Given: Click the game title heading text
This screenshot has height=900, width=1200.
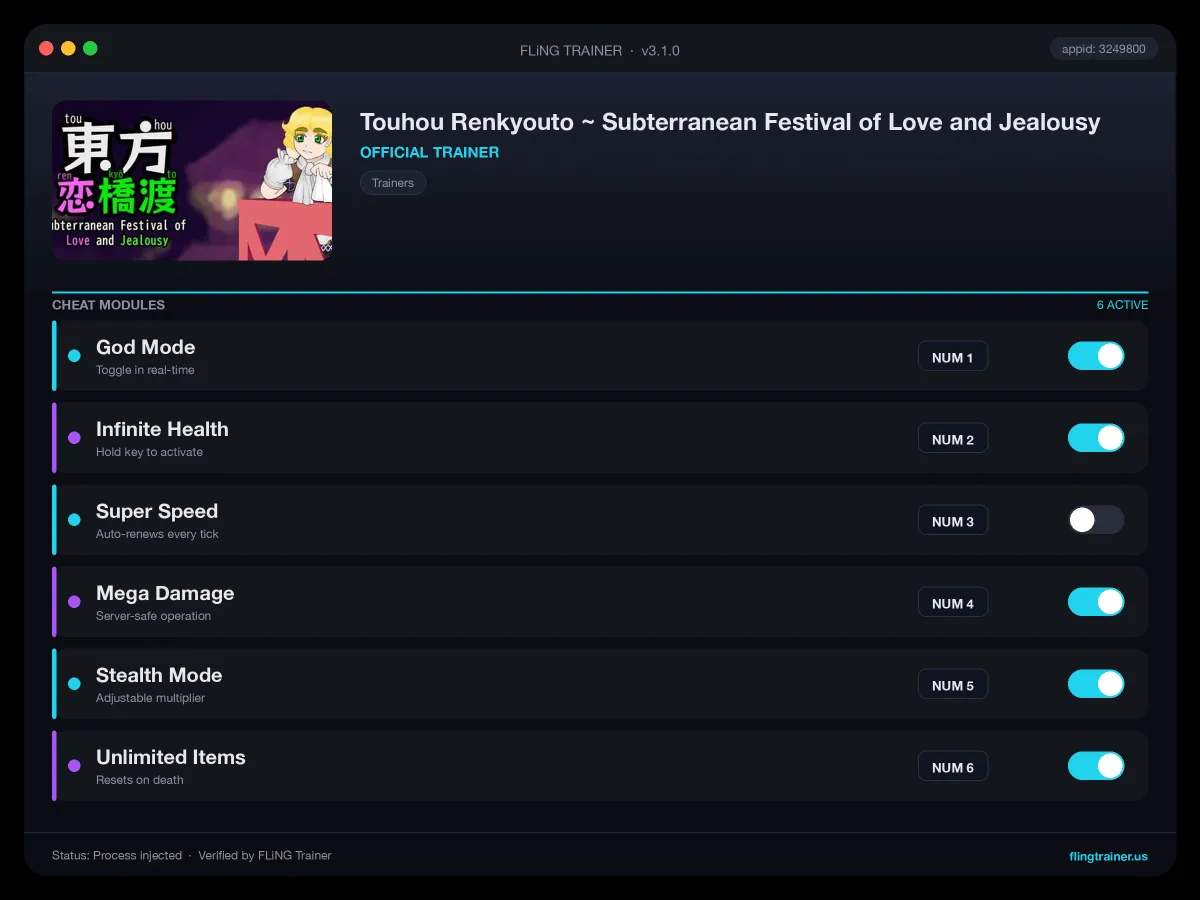Looking at the screenshot, I should [x=730, y=122].
